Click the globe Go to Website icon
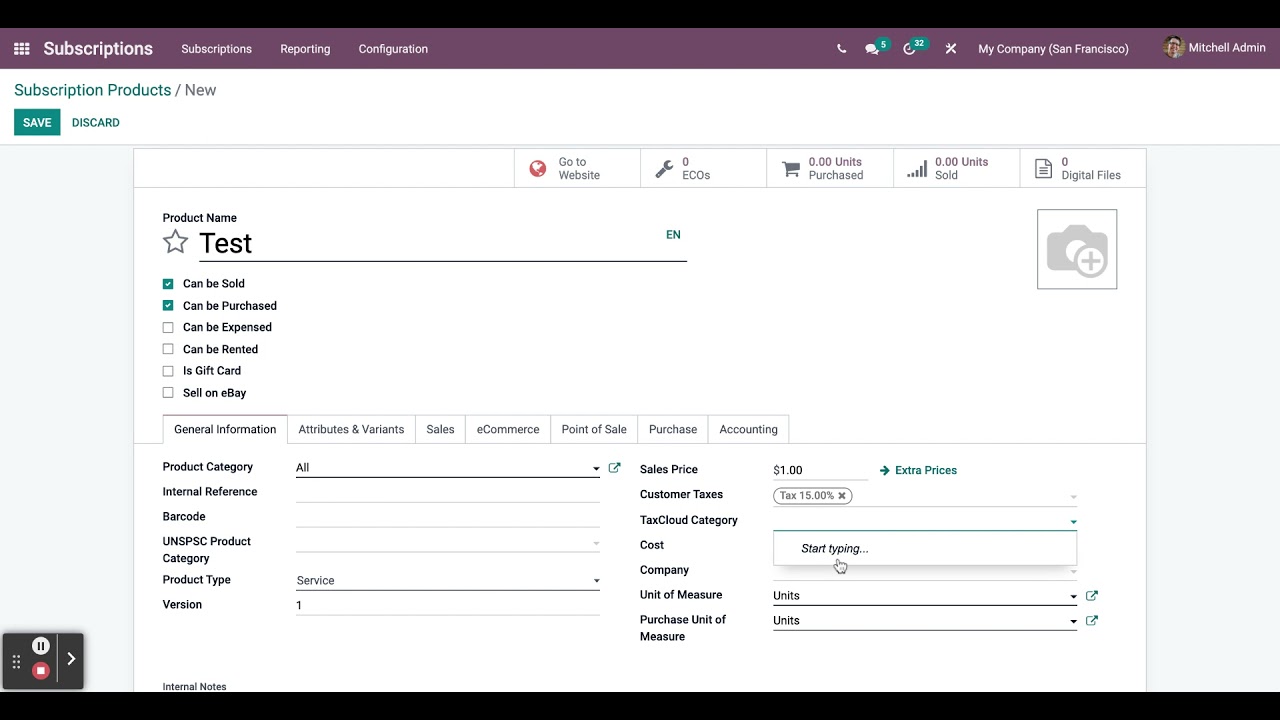The height and width of the screenshot is (720, 1280). click(538, 169)
